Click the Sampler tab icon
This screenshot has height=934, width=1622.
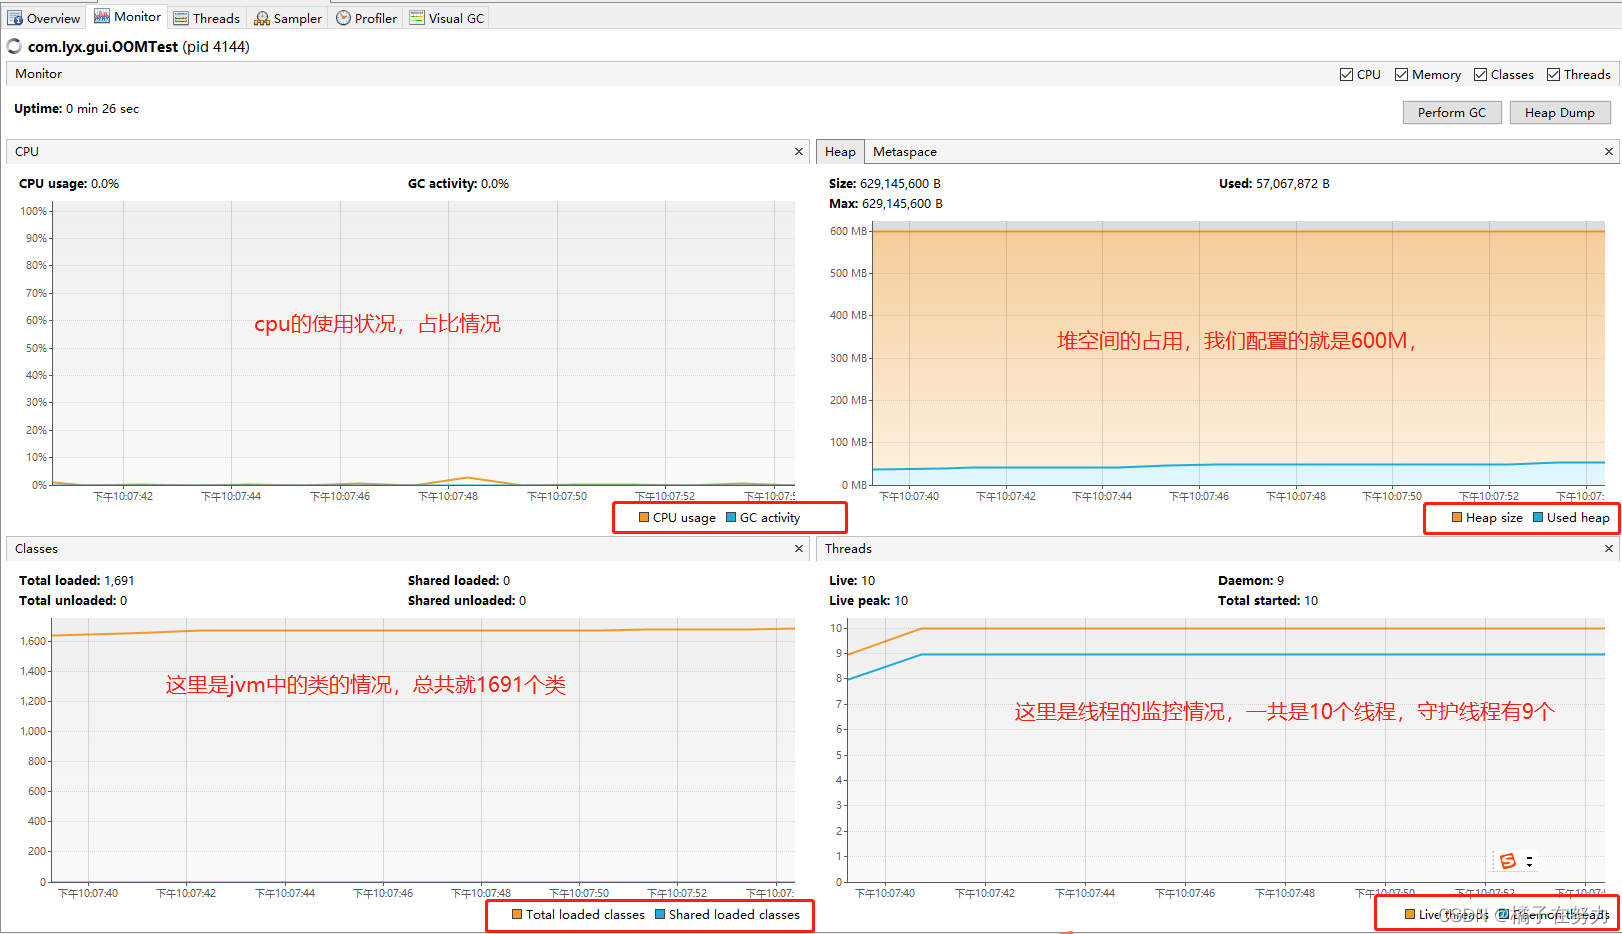[262, 18]
